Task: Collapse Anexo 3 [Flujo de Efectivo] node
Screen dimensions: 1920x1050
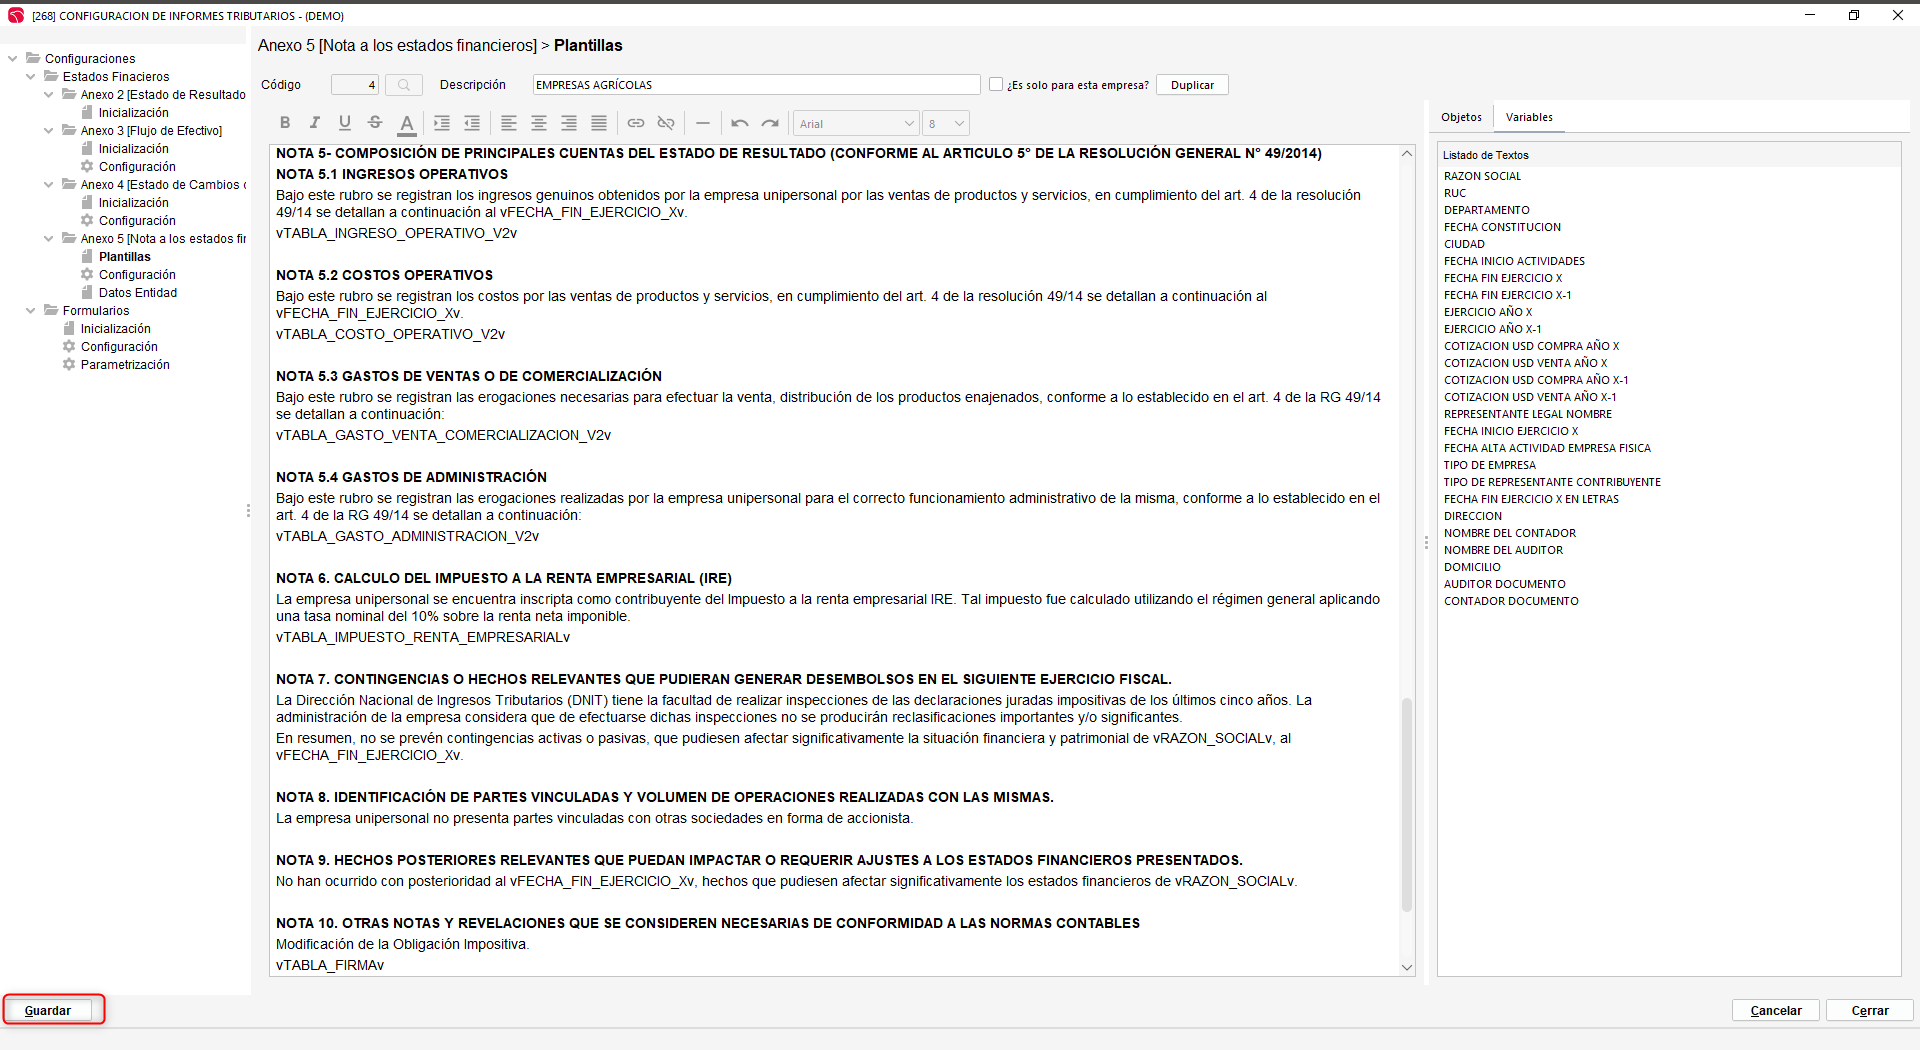Action: tap(49, 131)
